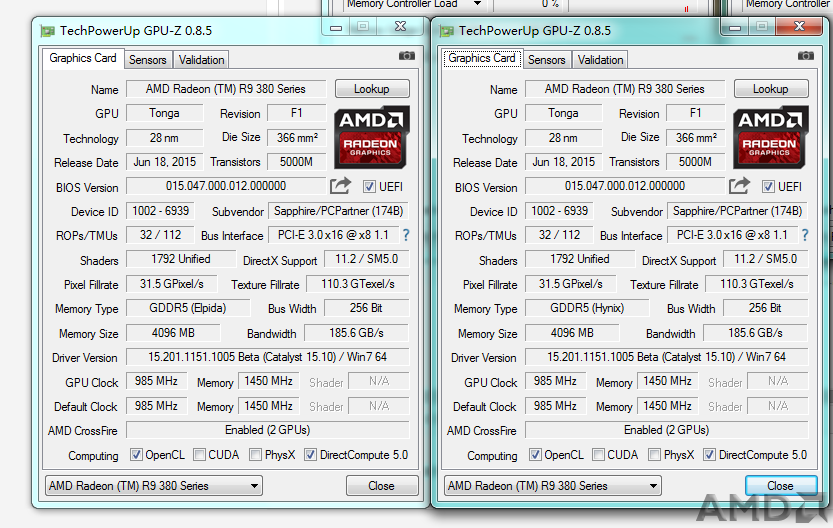833x528 pixels.
Task: Minimize the right GPU-Z window
Action: (x=735, y=27)
